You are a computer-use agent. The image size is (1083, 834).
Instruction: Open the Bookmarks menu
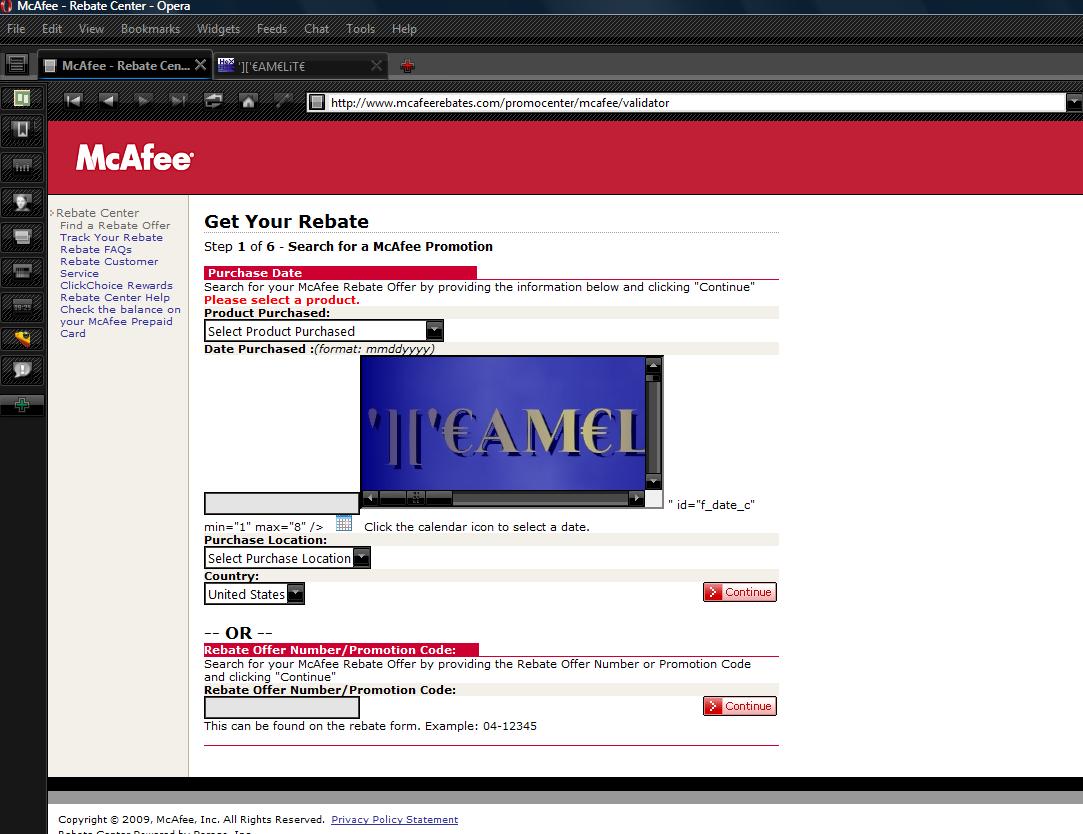point(151,29)
